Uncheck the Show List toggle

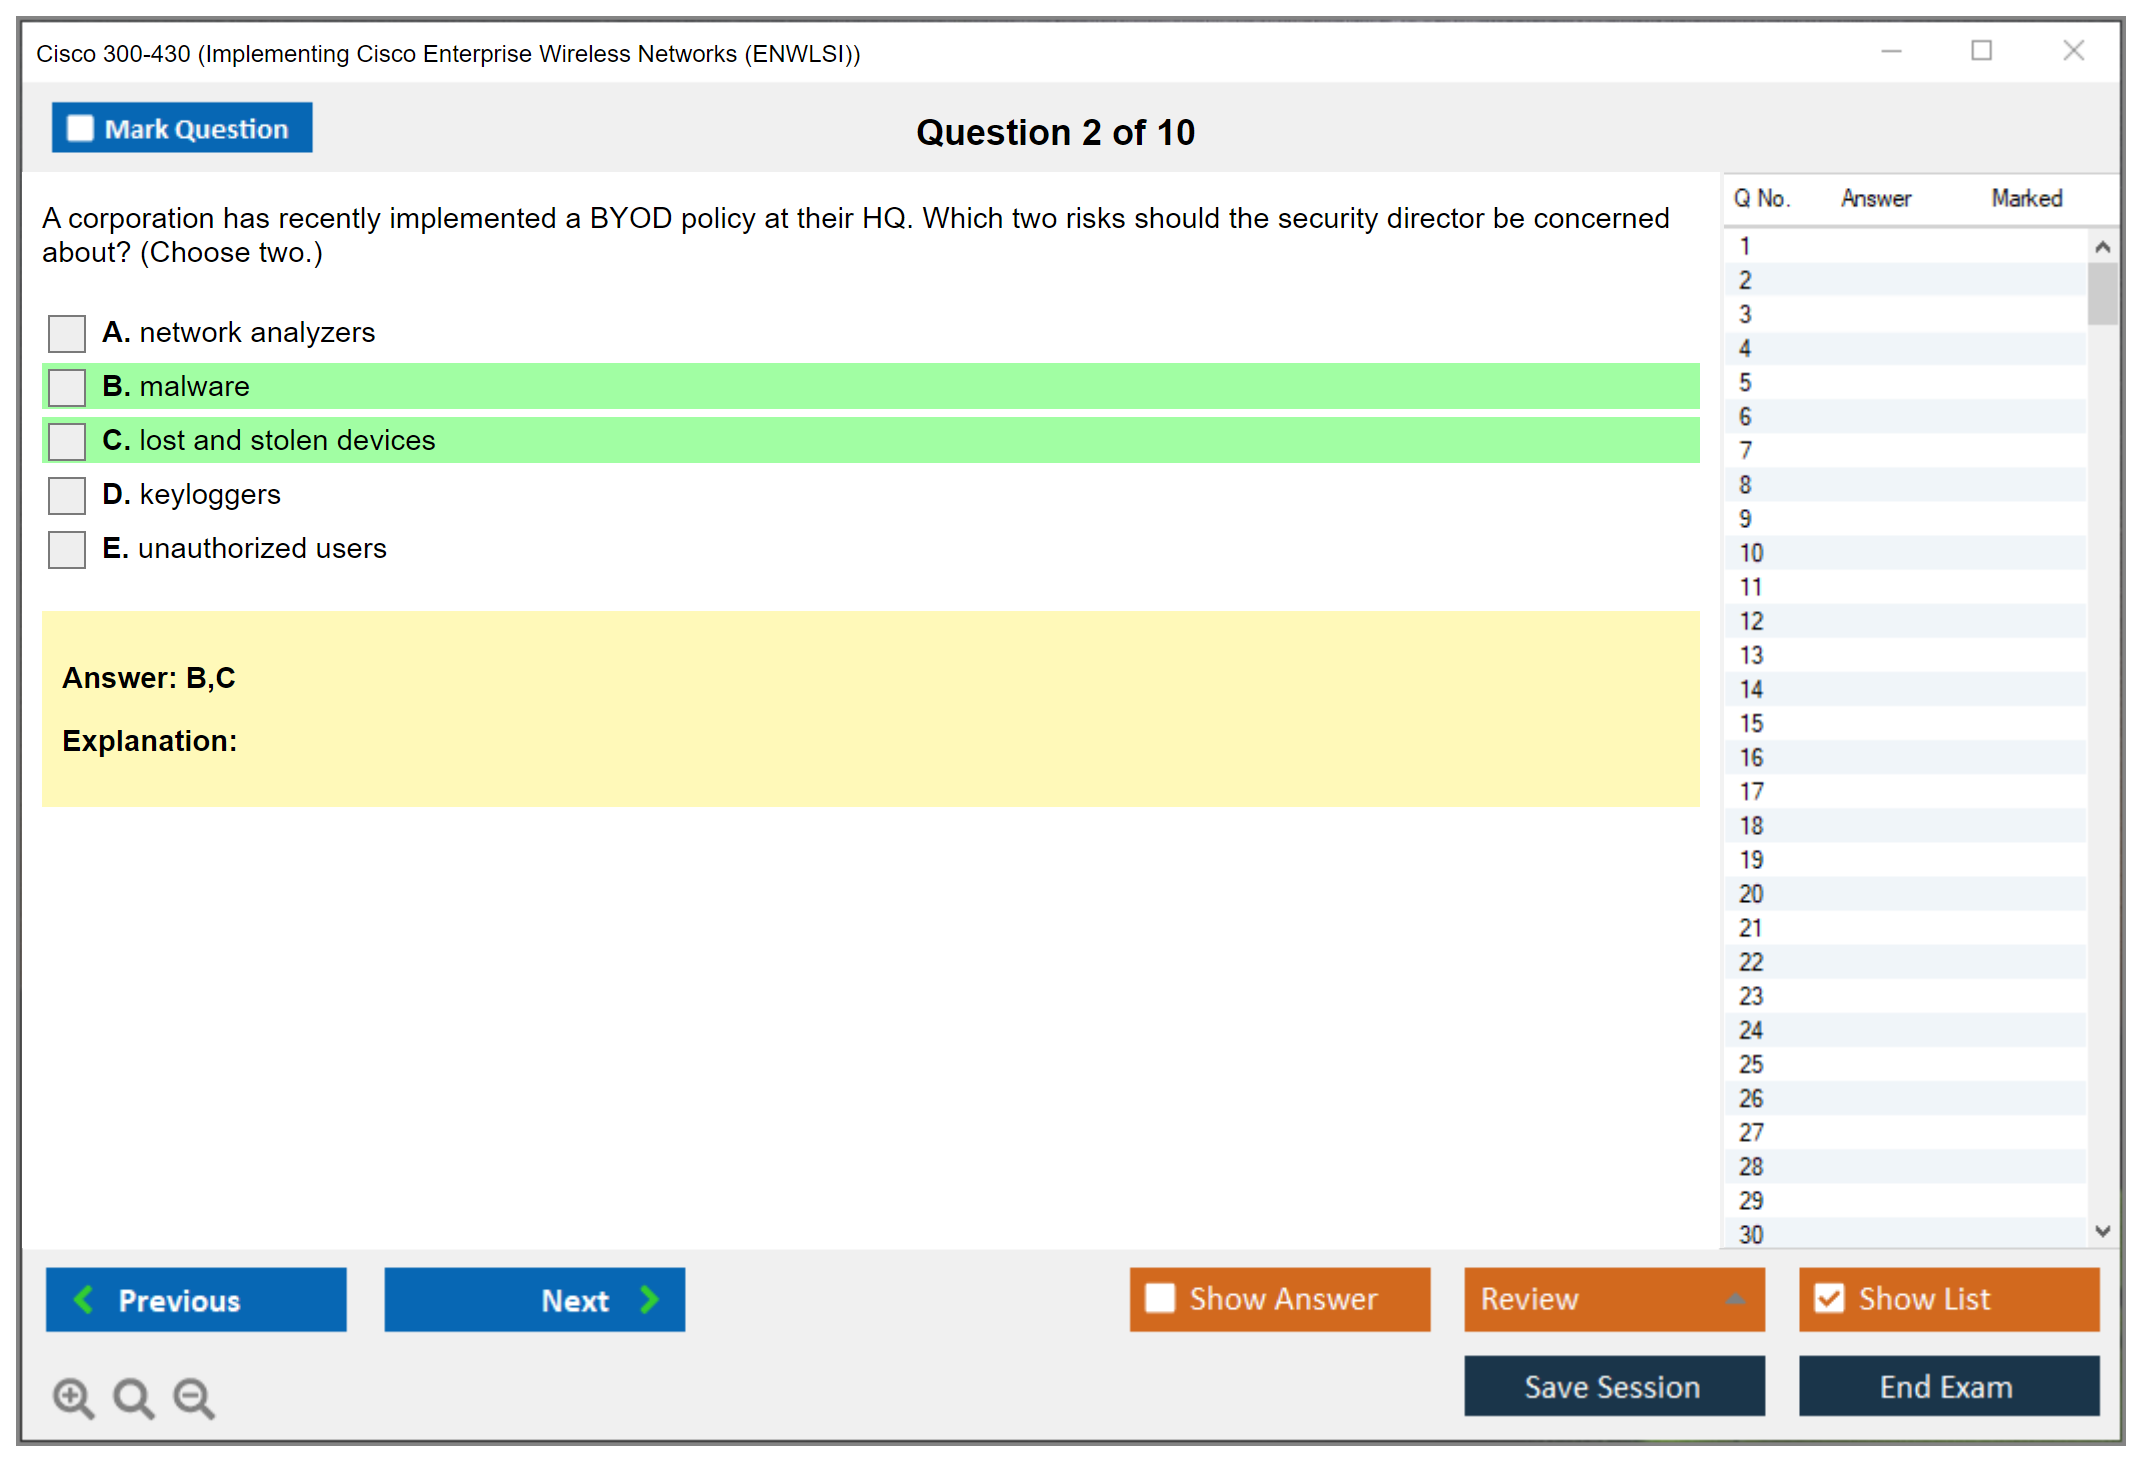point(1829,1298)
